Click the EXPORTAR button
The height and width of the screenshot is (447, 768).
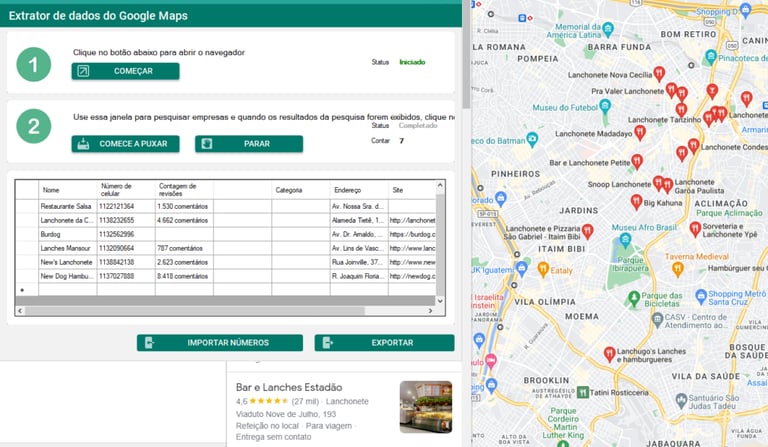click(x=384, y=343)
